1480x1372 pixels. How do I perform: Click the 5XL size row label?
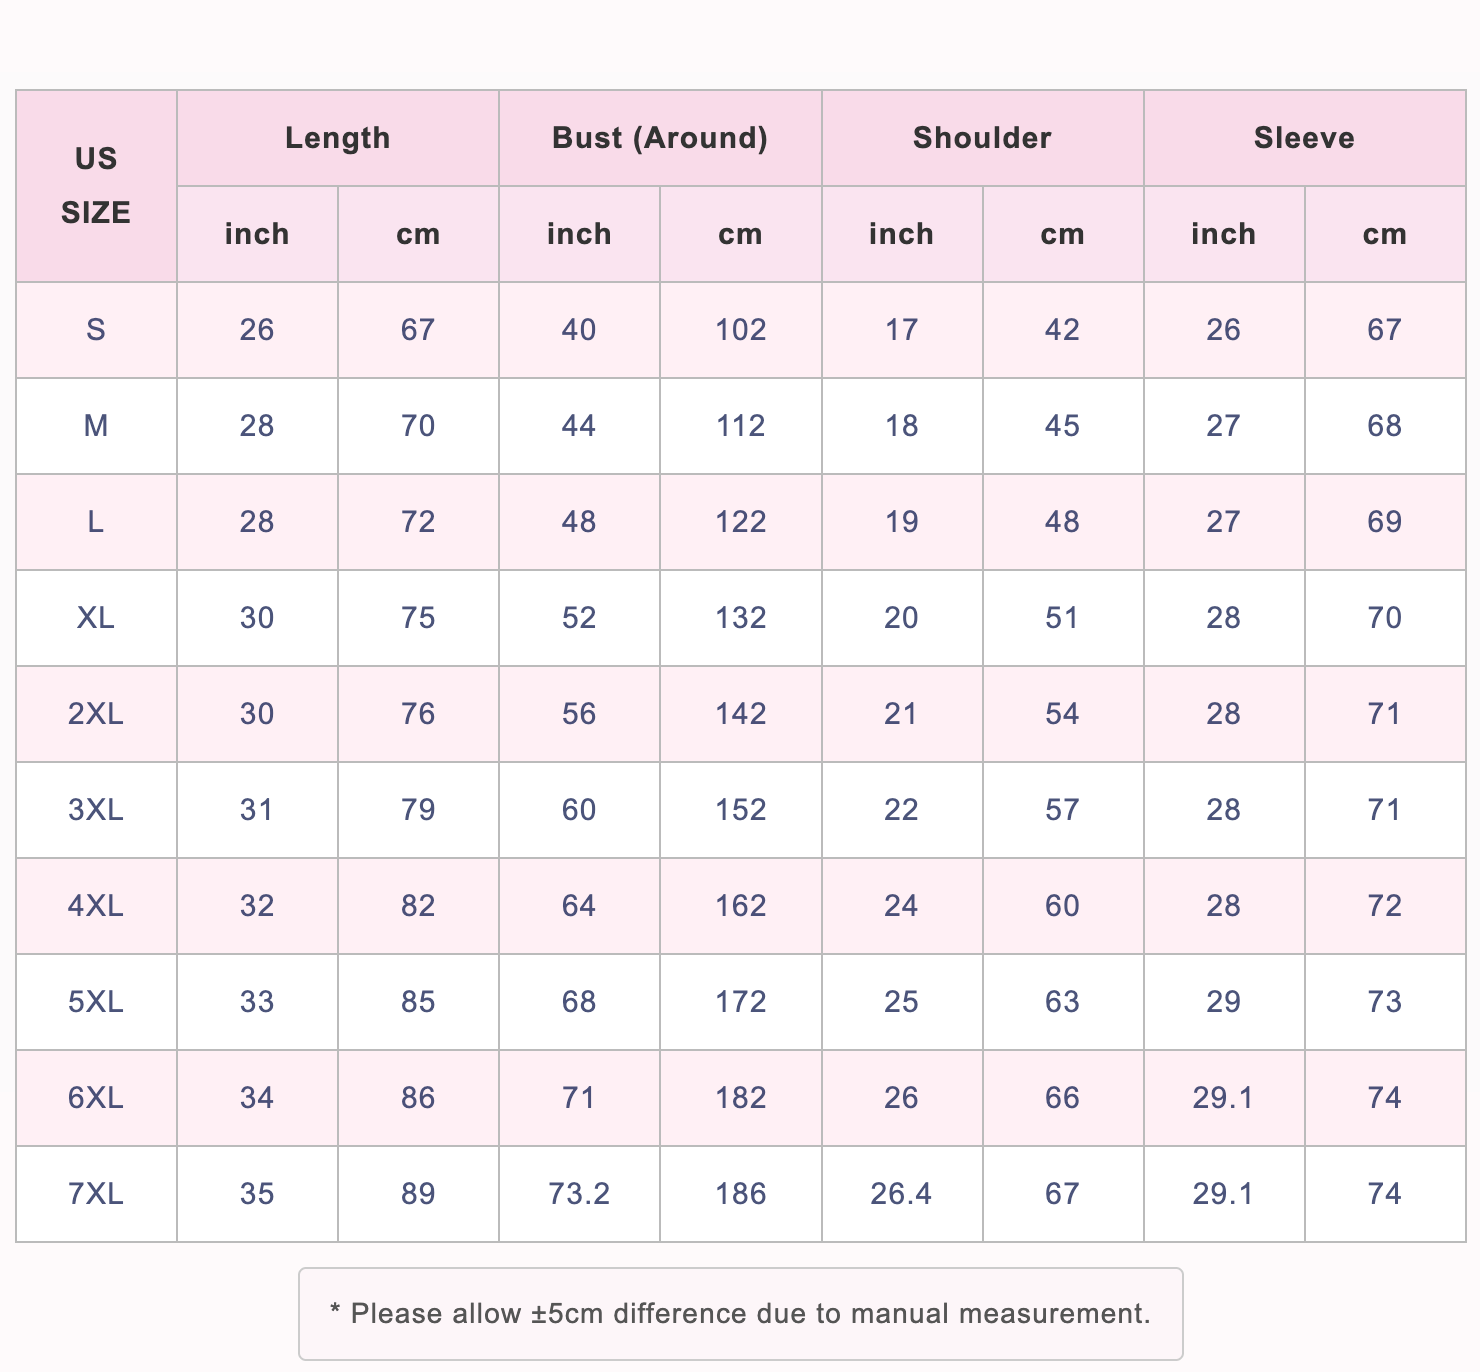pyautogui.click(x=96, y=1002)
